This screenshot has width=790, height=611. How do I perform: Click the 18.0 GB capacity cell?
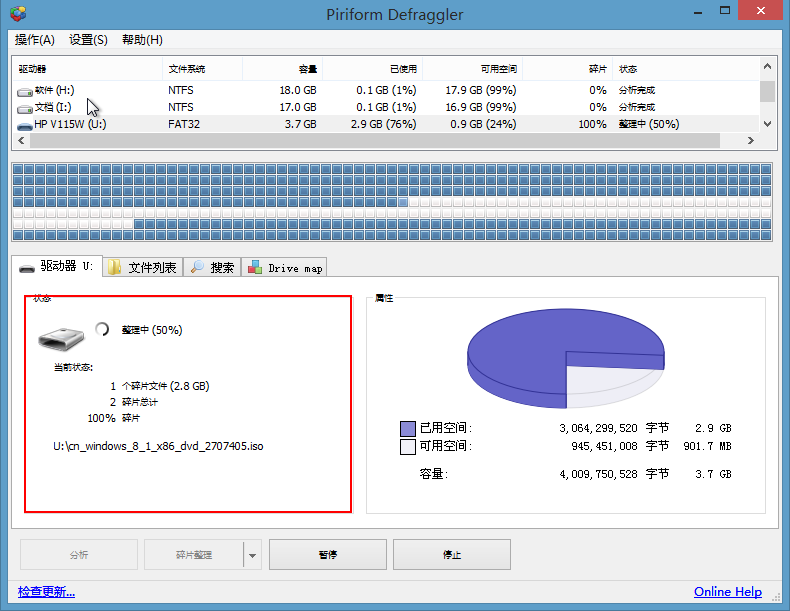click(x=298, y=90)
